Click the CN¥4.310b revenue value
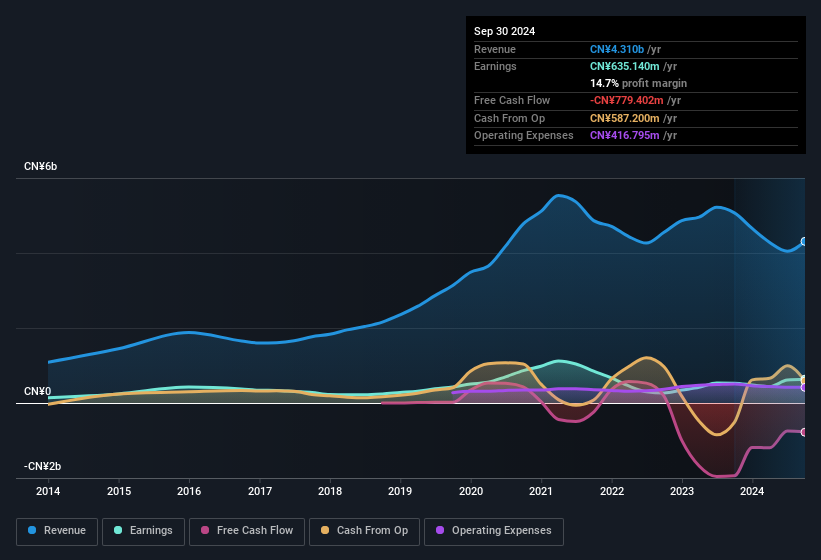 point(617,49)
